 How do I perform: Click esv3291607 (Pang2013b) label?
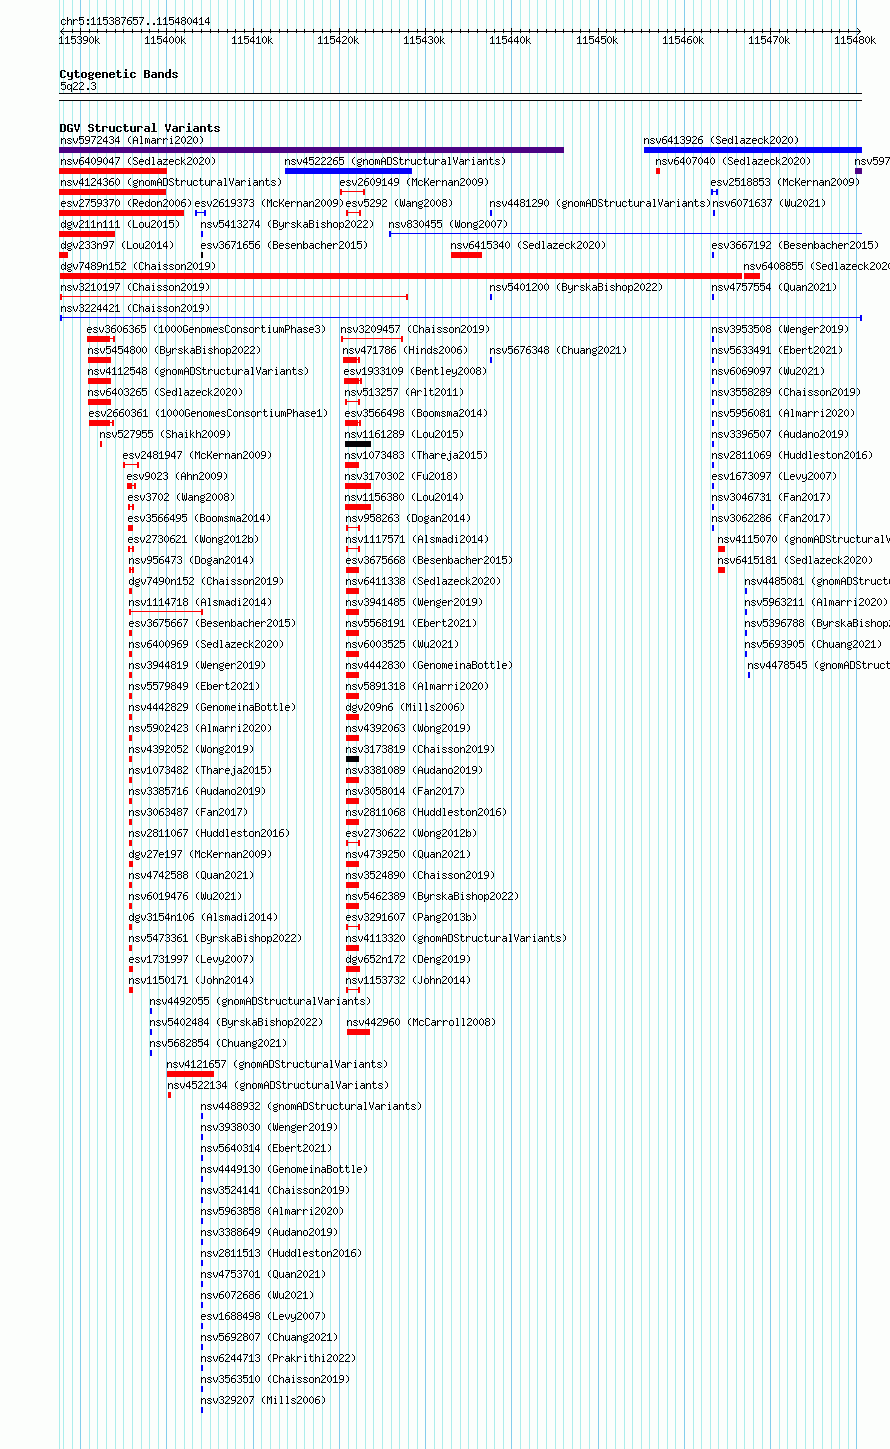[411, 918]
